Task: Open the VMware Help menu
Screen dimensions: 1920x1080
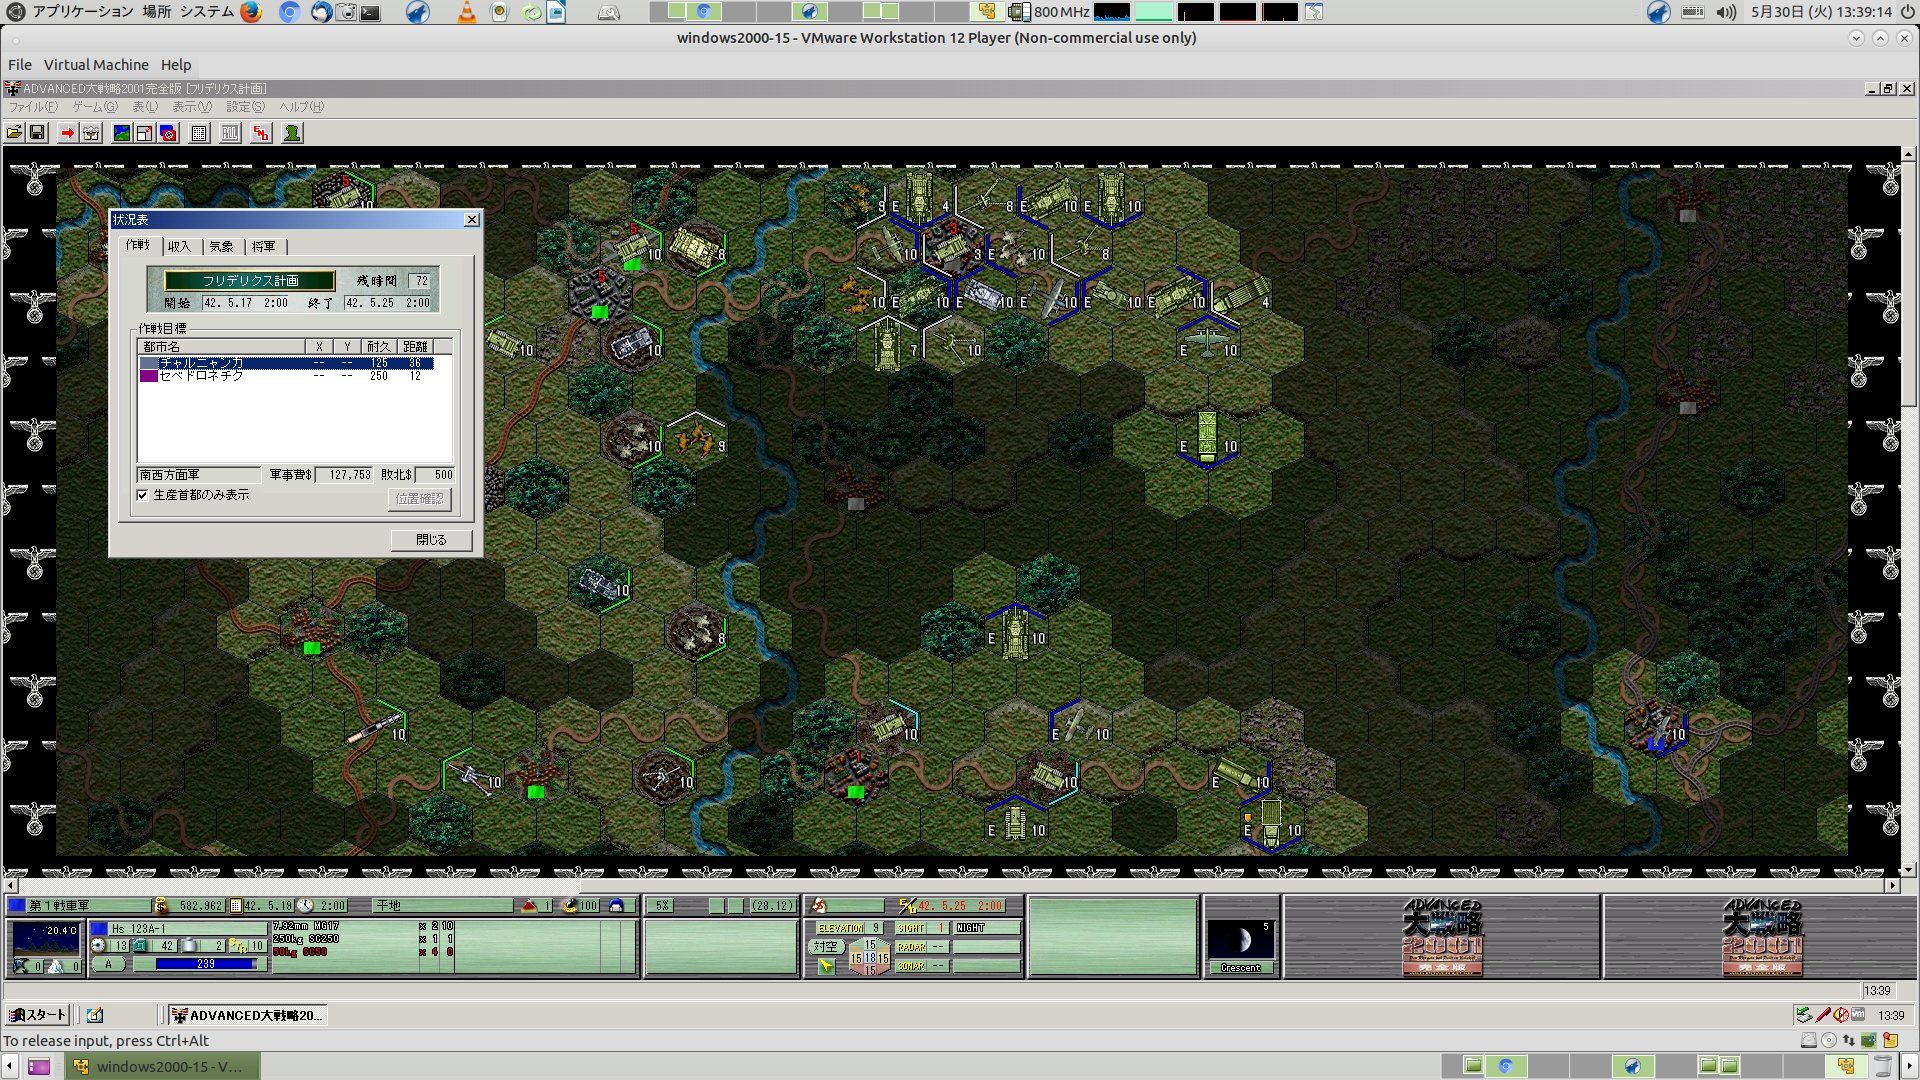Action: coord(176,65)
